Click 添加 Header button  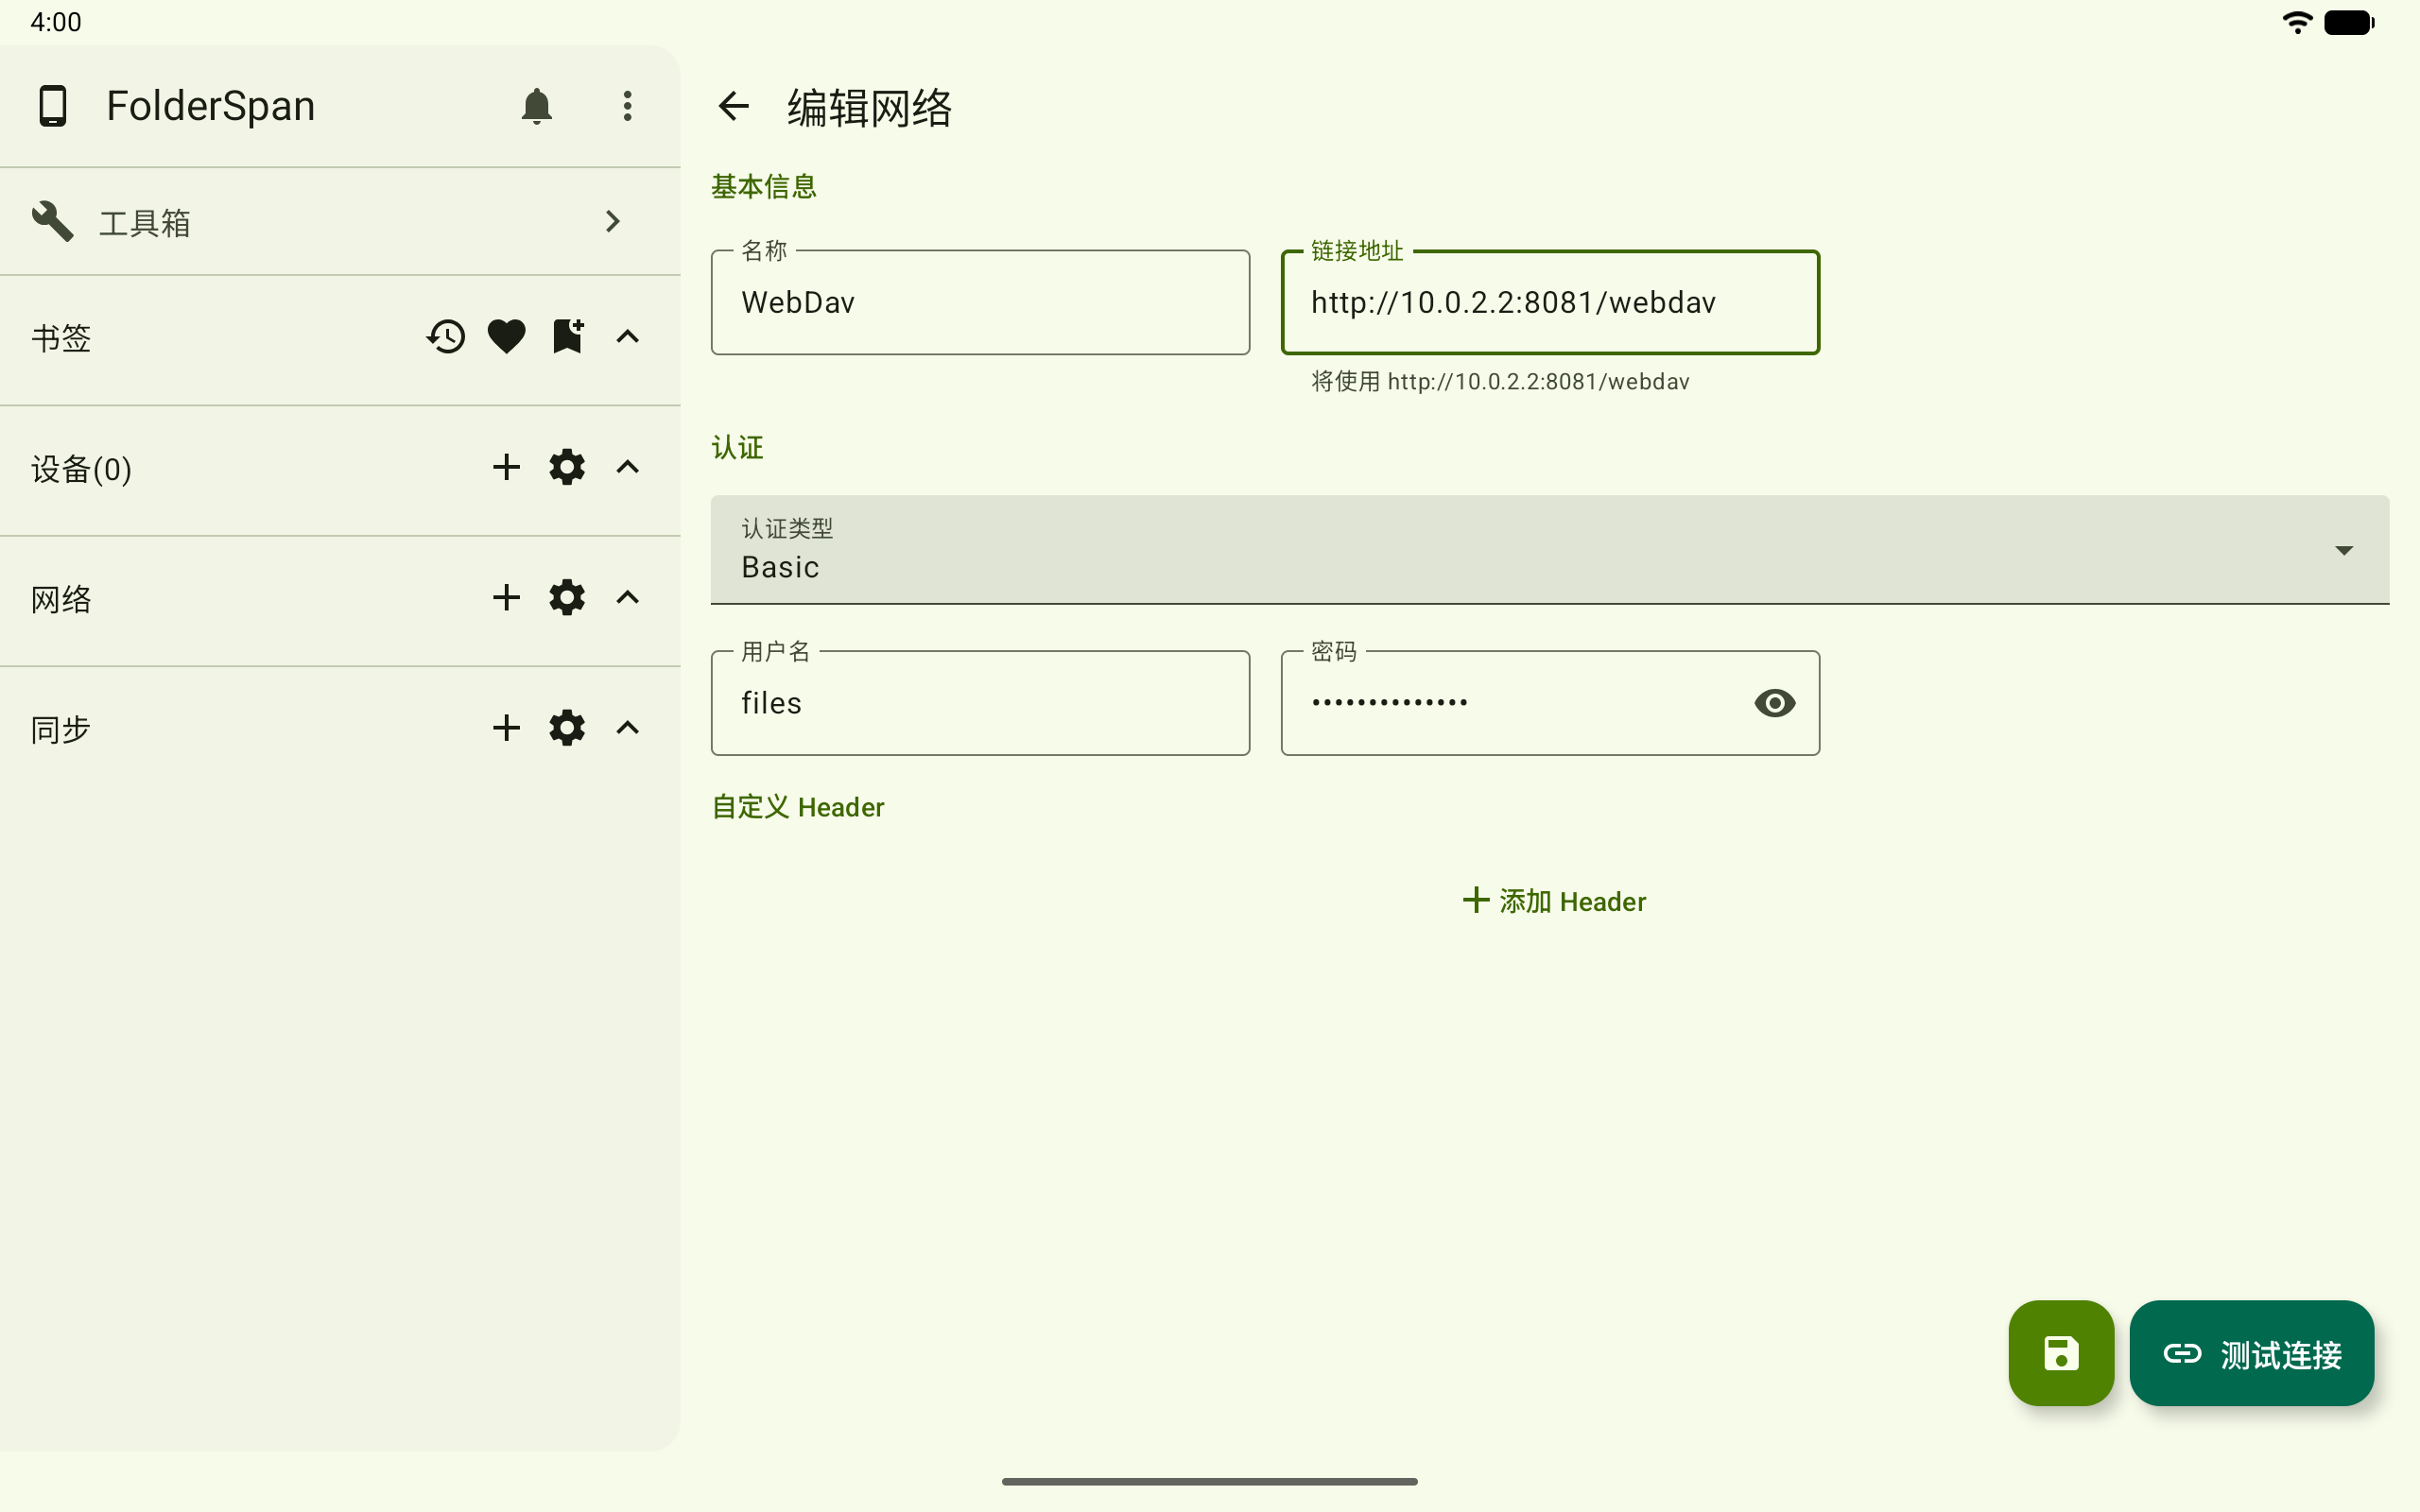click(1553, 901)
